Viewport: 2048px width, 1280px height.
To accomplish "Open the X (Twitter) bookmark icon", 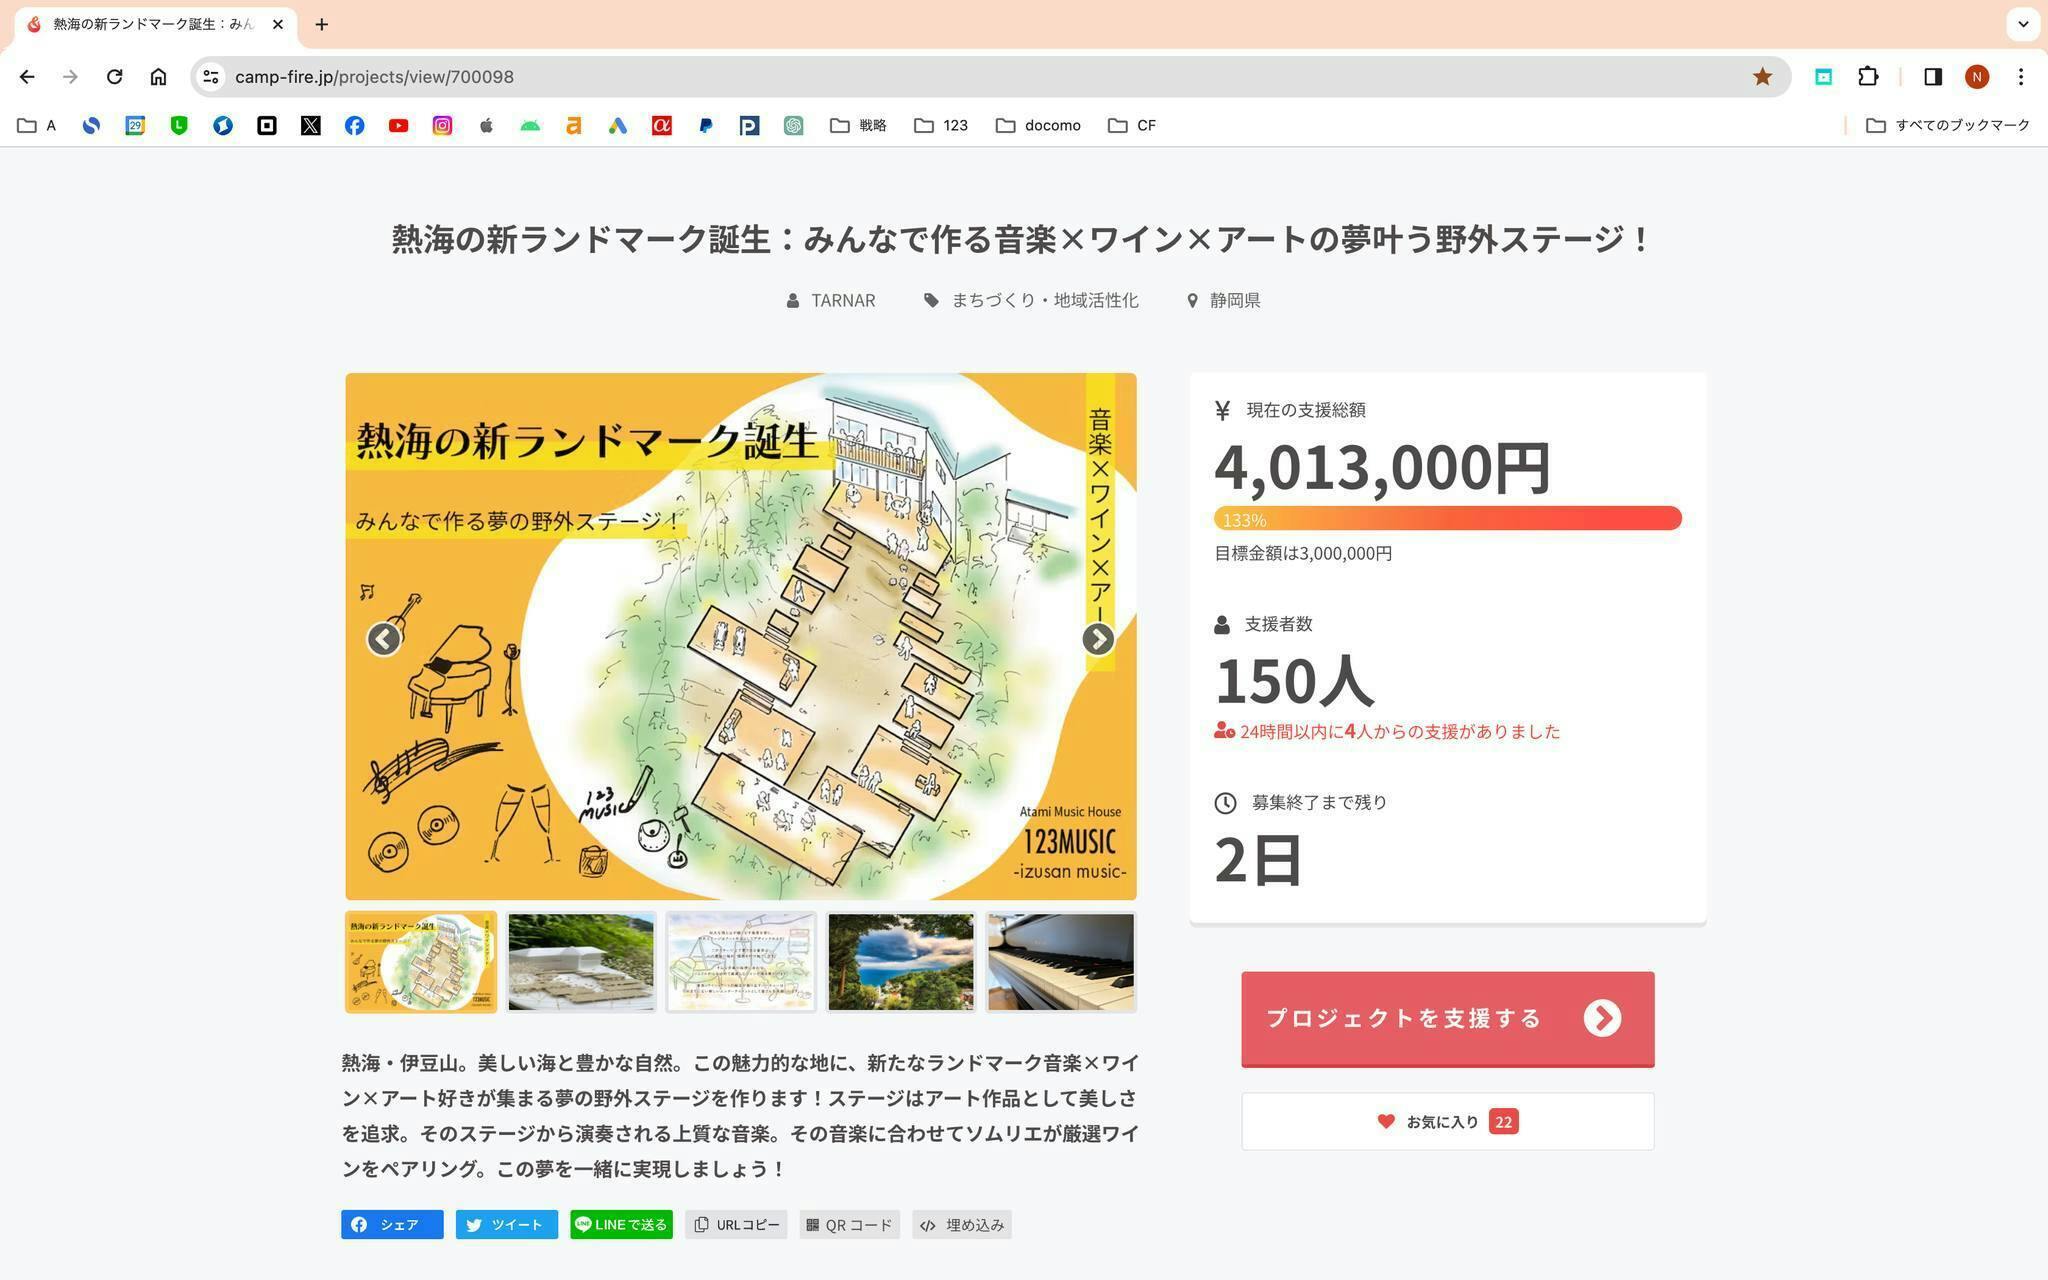I will tap(310, 125).
